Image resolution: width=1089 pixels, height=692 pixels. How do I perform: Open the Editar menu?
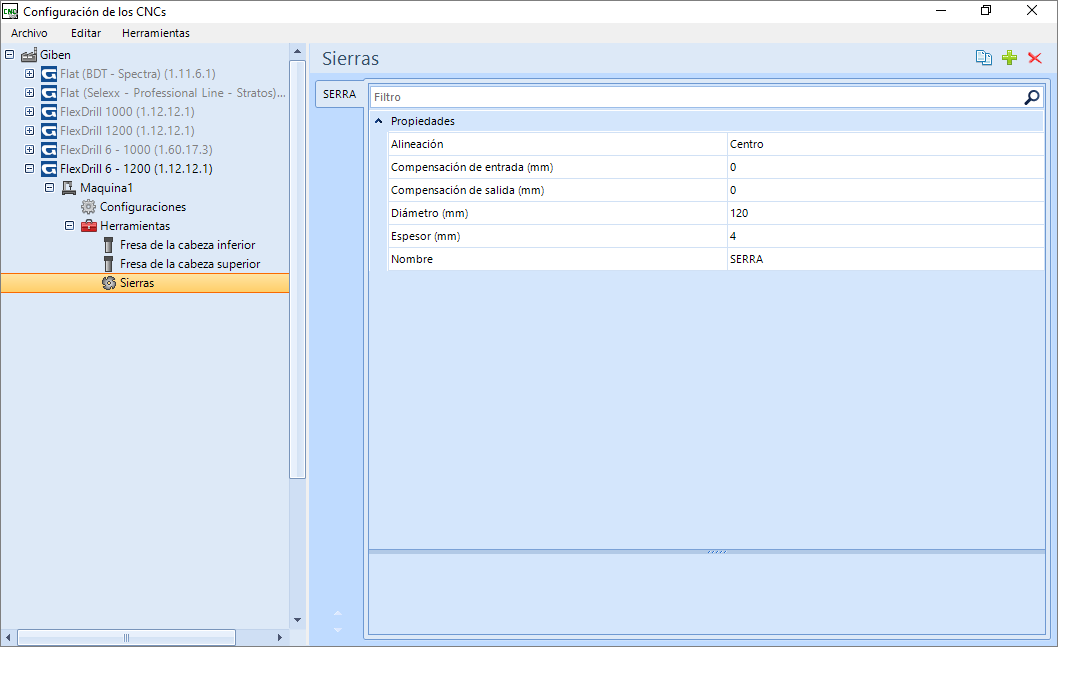pyautogui.click(x=85, y=33)
